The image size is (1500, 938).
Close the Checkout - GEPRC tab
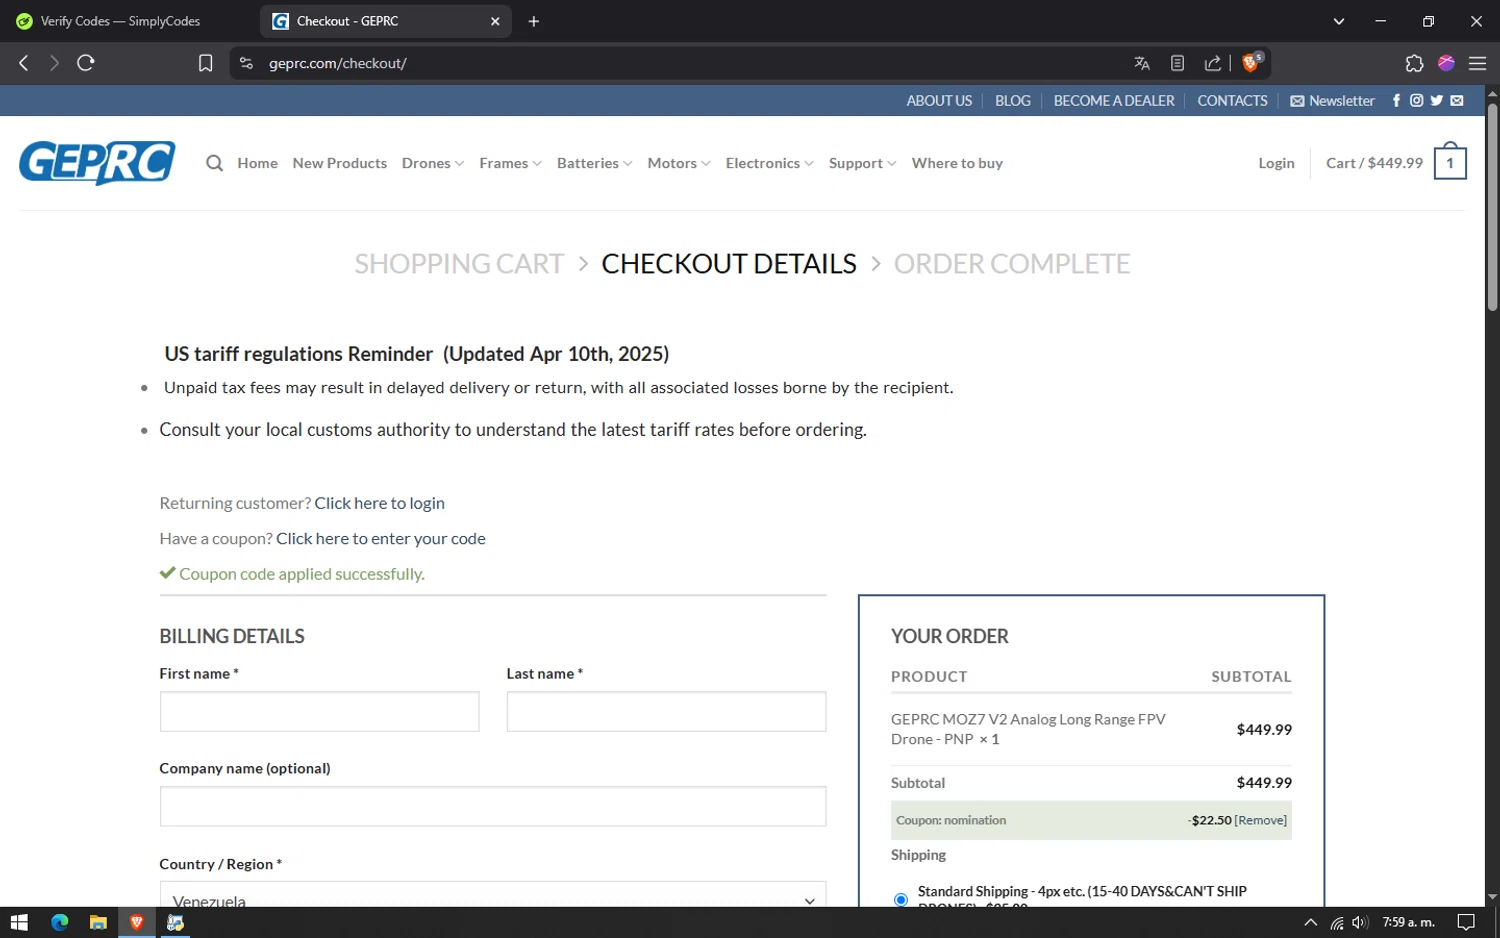coord(495,21)
